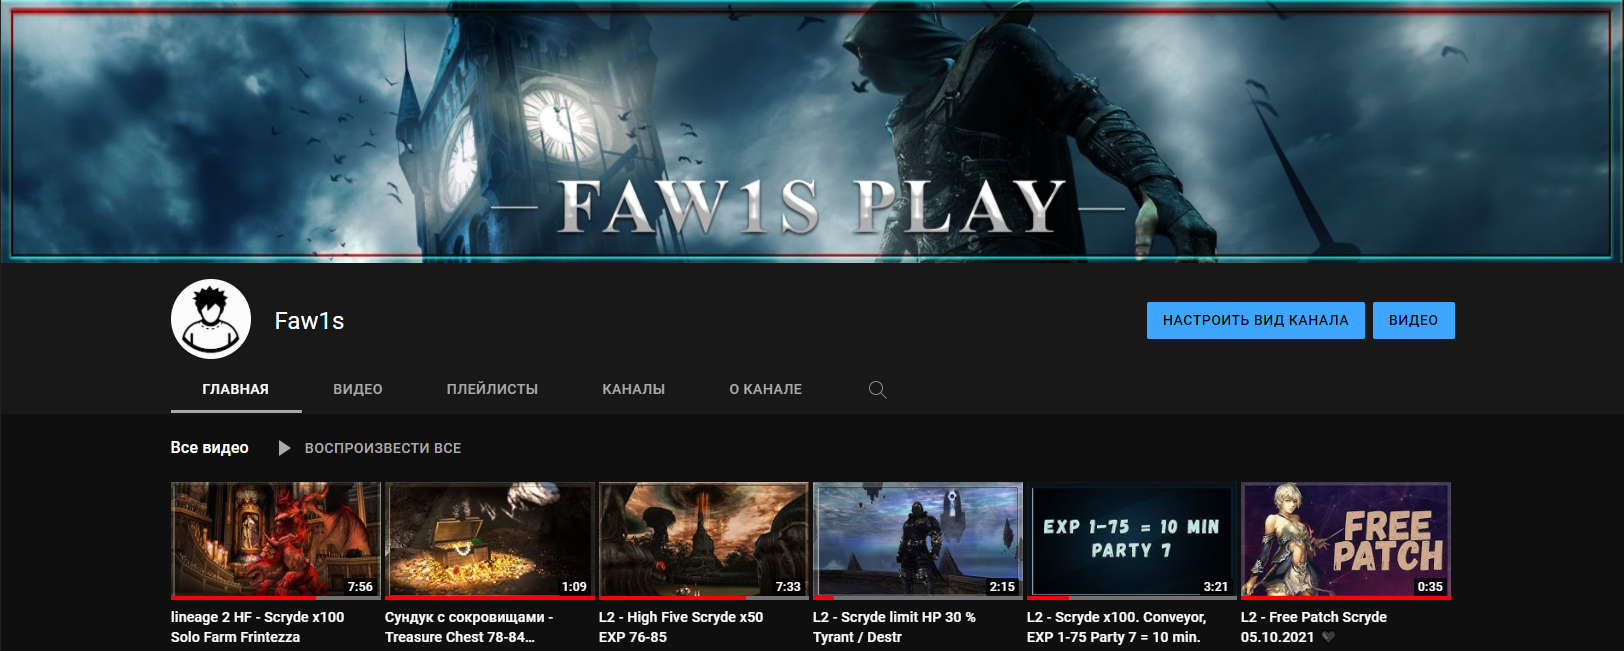Select the ГЛАВНАЯ tab
Screen dimensions: 1624x651
pyautogui.click(x=235, y=389)
